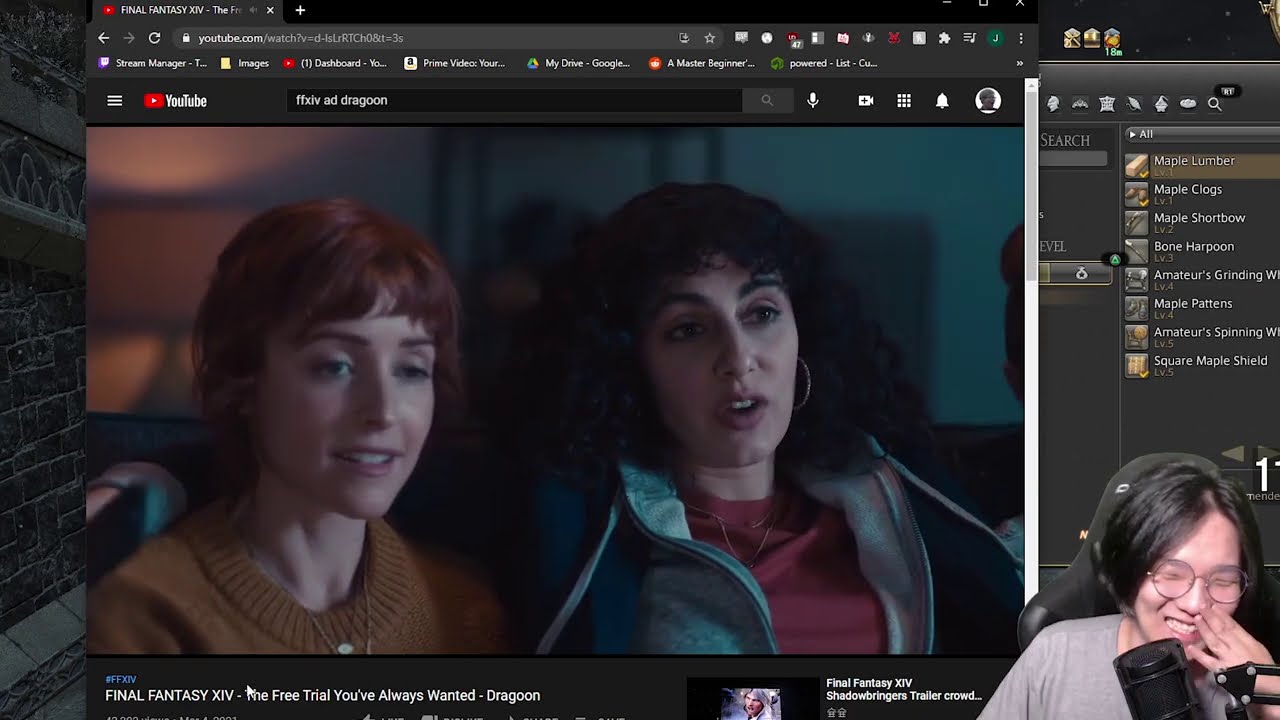1280x720 pixels.
Task: Click the crafting log search field
Action: pos(1073,159)
